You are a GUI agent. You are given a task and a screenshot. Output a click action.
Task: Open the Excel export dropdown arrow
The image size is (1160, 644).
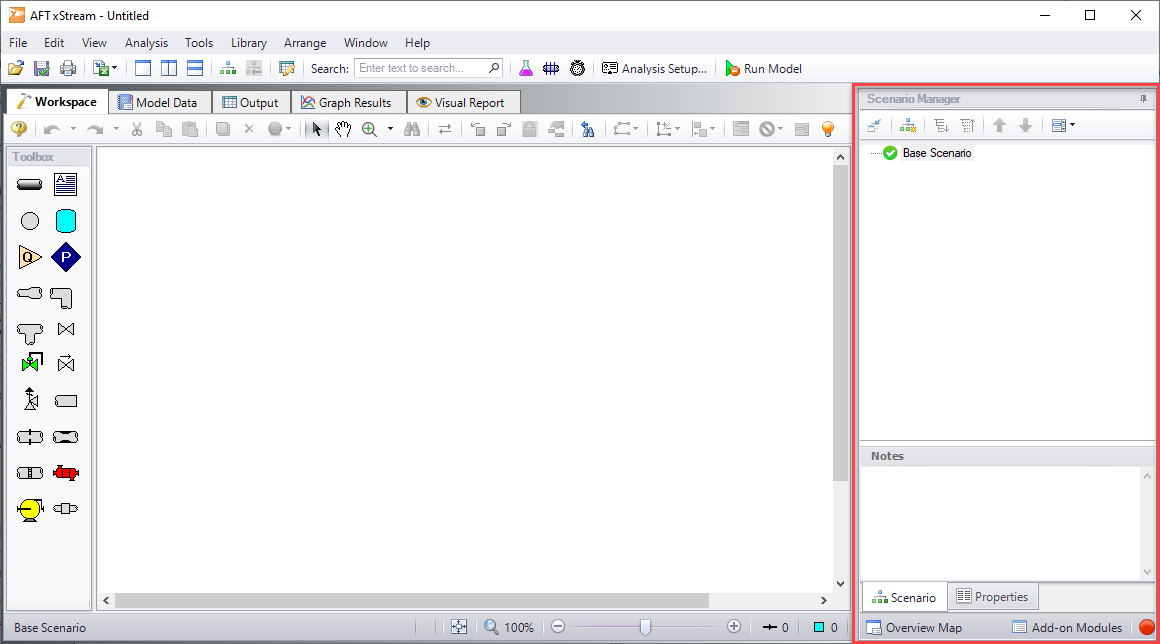click(115, 69)
